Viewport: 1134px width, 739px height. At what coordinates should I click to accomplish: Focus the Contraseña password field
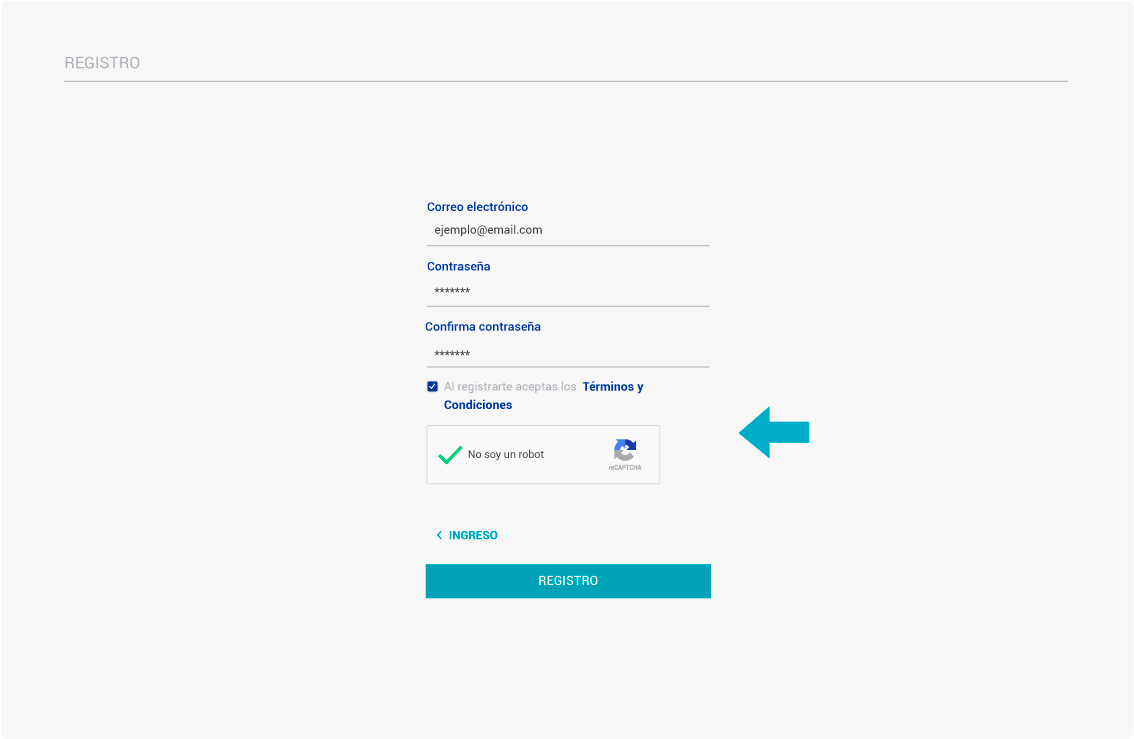click(x=568, y=291)
